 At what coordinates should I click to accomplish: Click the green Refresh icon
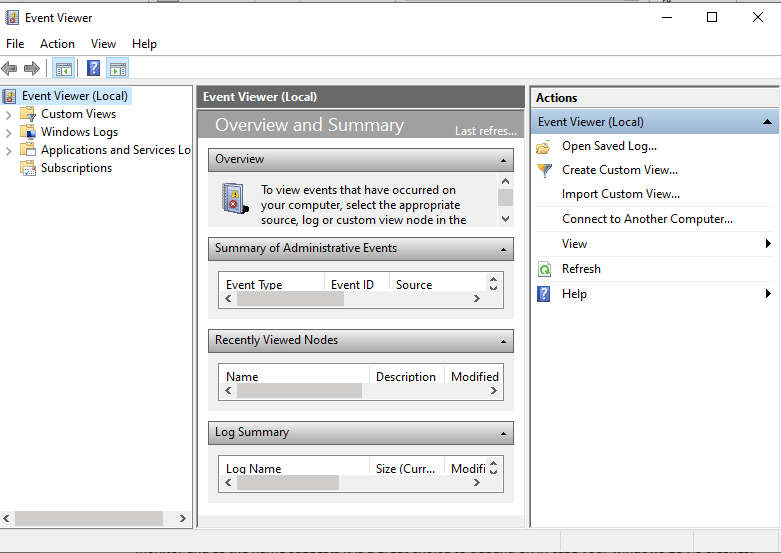[x=544, y=269]
